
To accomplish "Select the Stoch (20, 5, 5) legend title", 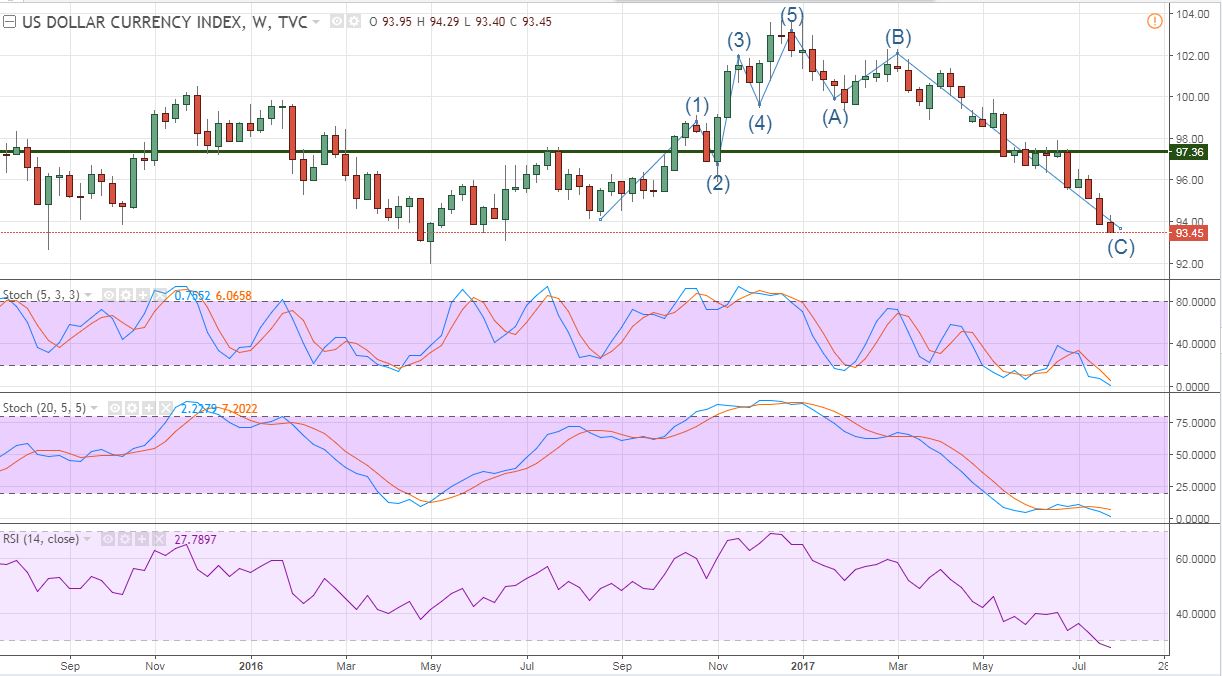I will (46, 408).
